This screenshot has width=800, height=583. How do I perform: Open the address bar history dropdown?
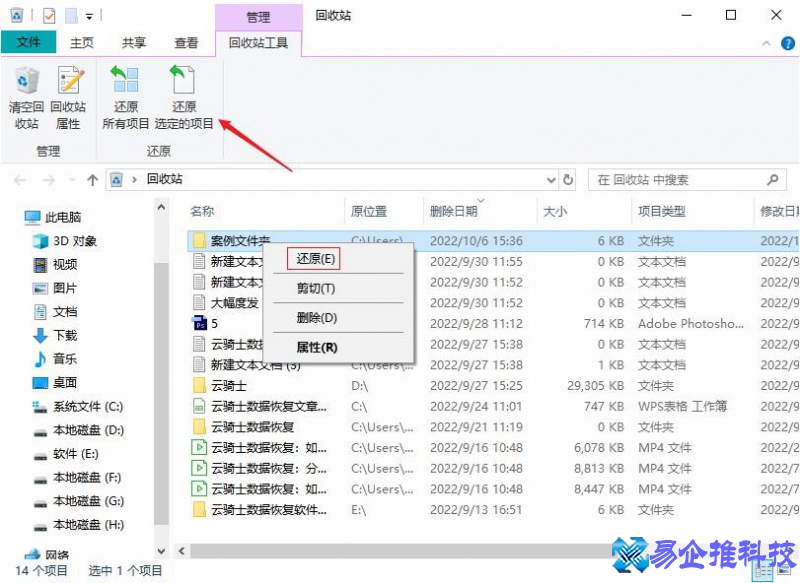tap(552, 179)
